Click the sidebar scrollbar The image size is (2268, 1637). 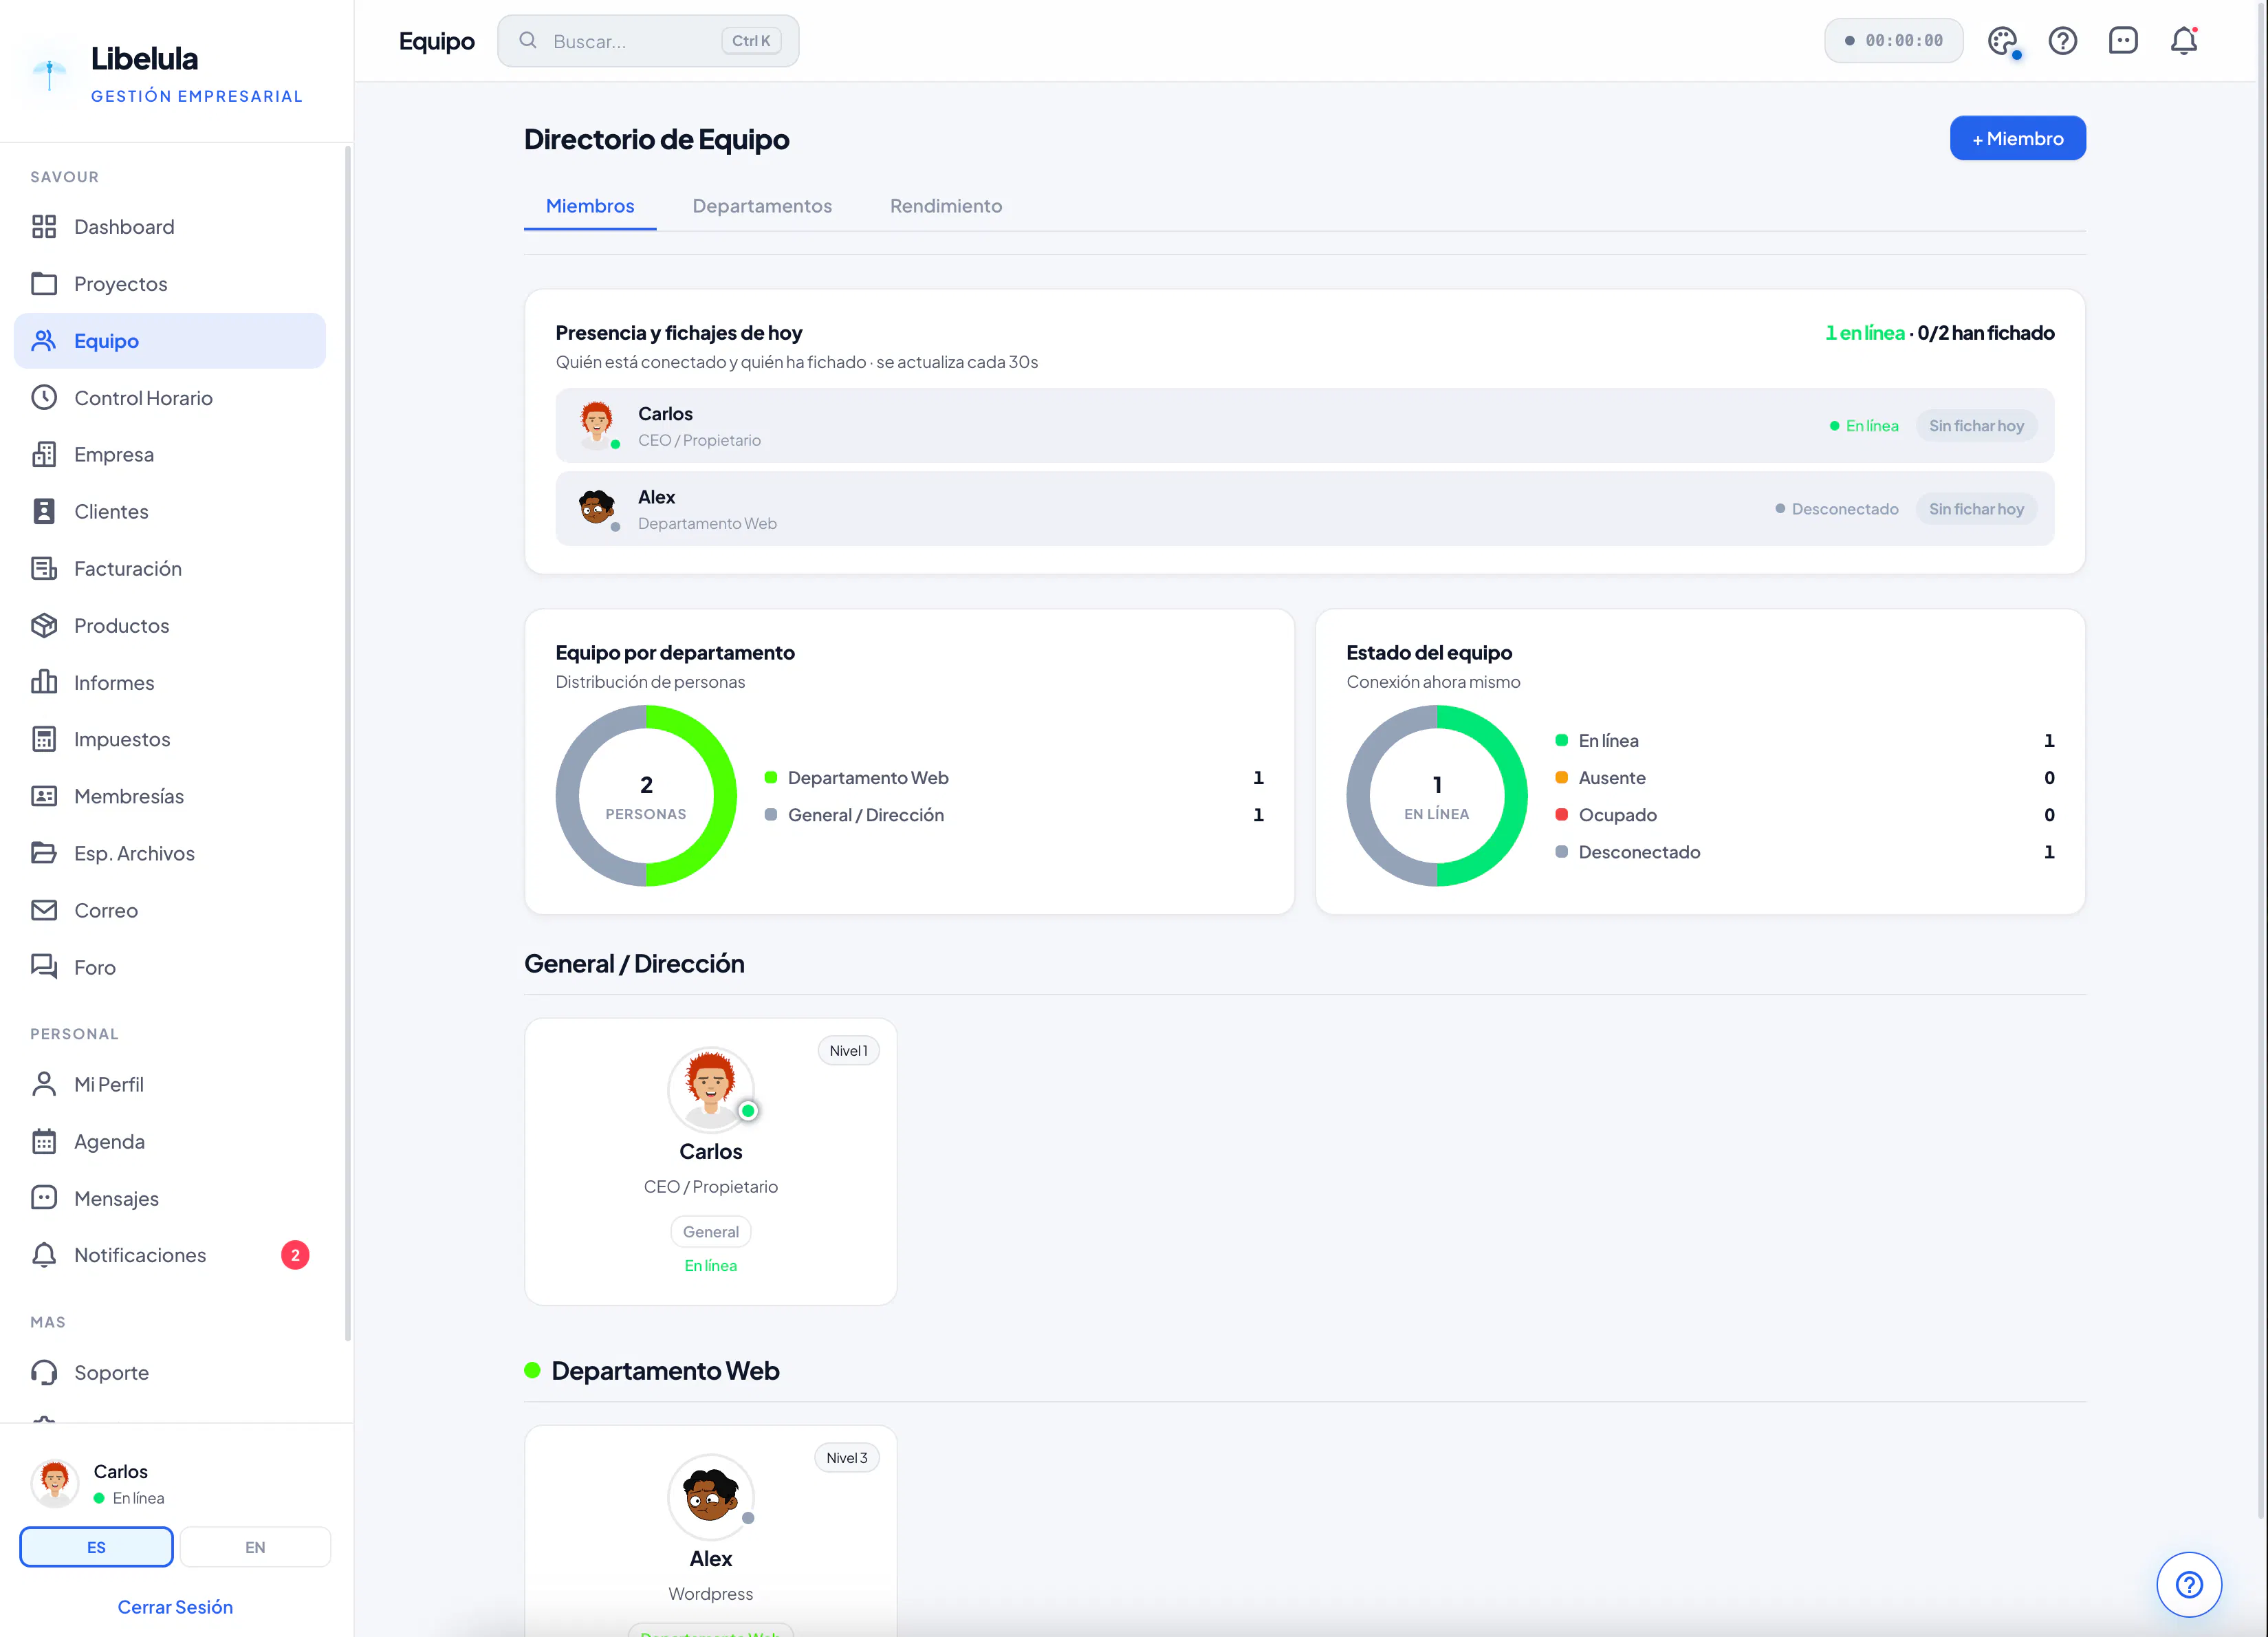347,743
